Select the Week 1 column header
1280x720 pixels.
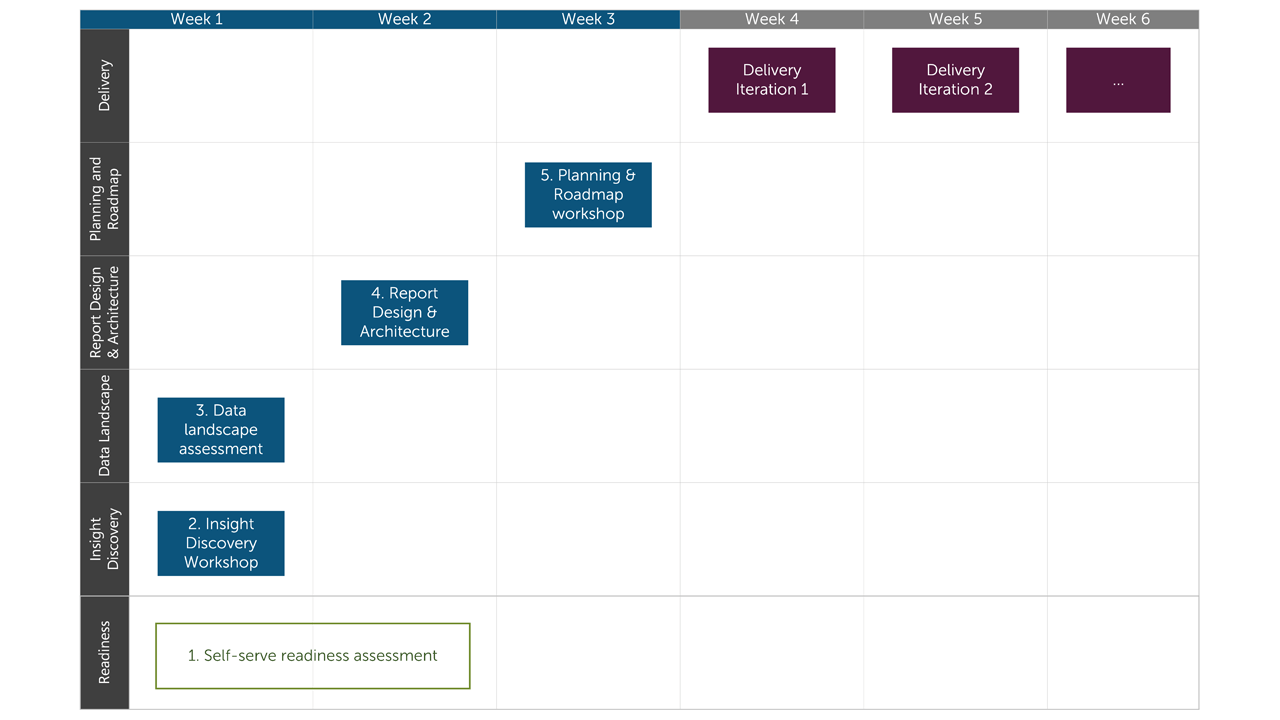point(197,19)
